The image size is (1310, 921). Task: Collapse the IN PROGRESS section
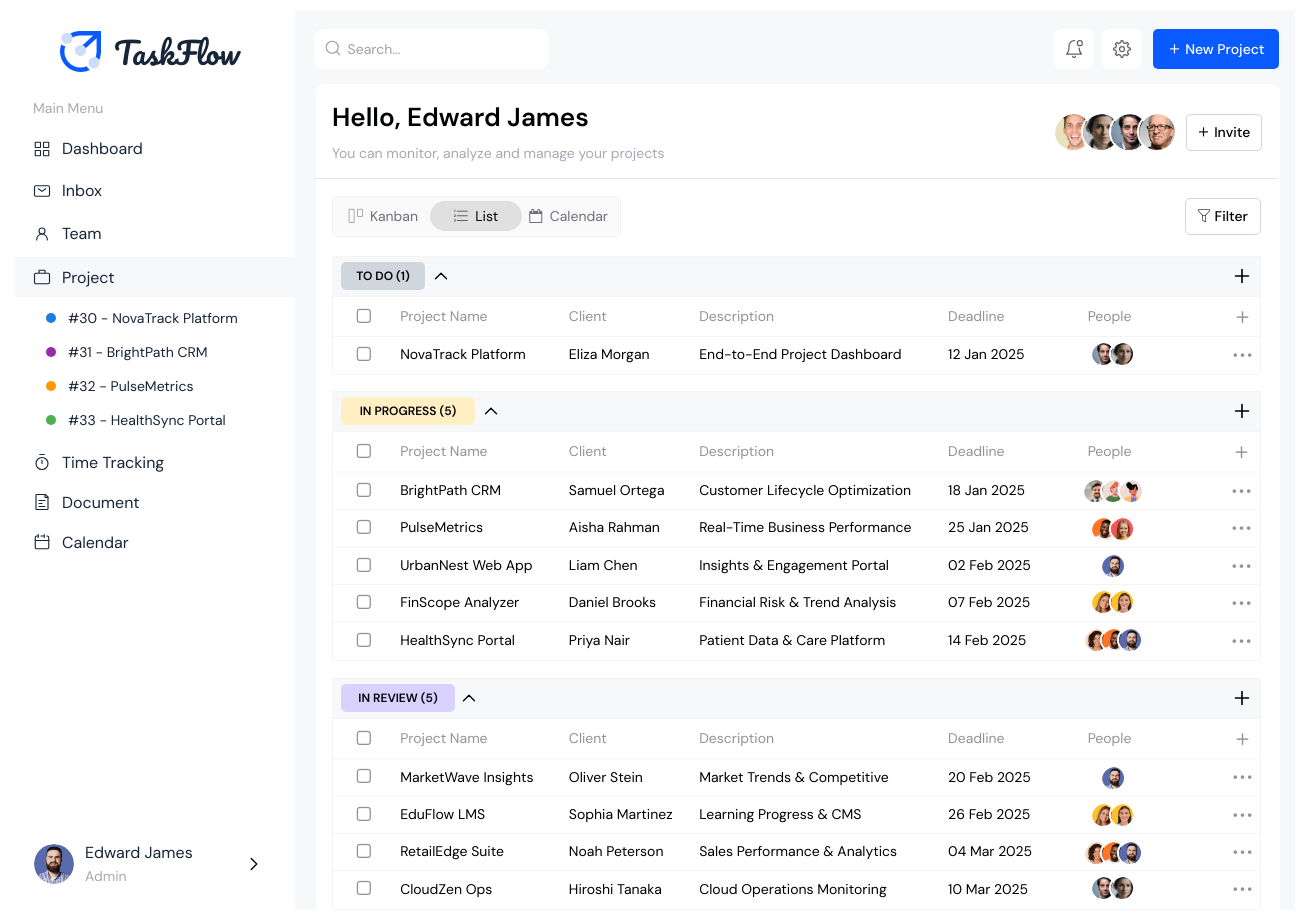pyautogui.click(x=490, y=411)
